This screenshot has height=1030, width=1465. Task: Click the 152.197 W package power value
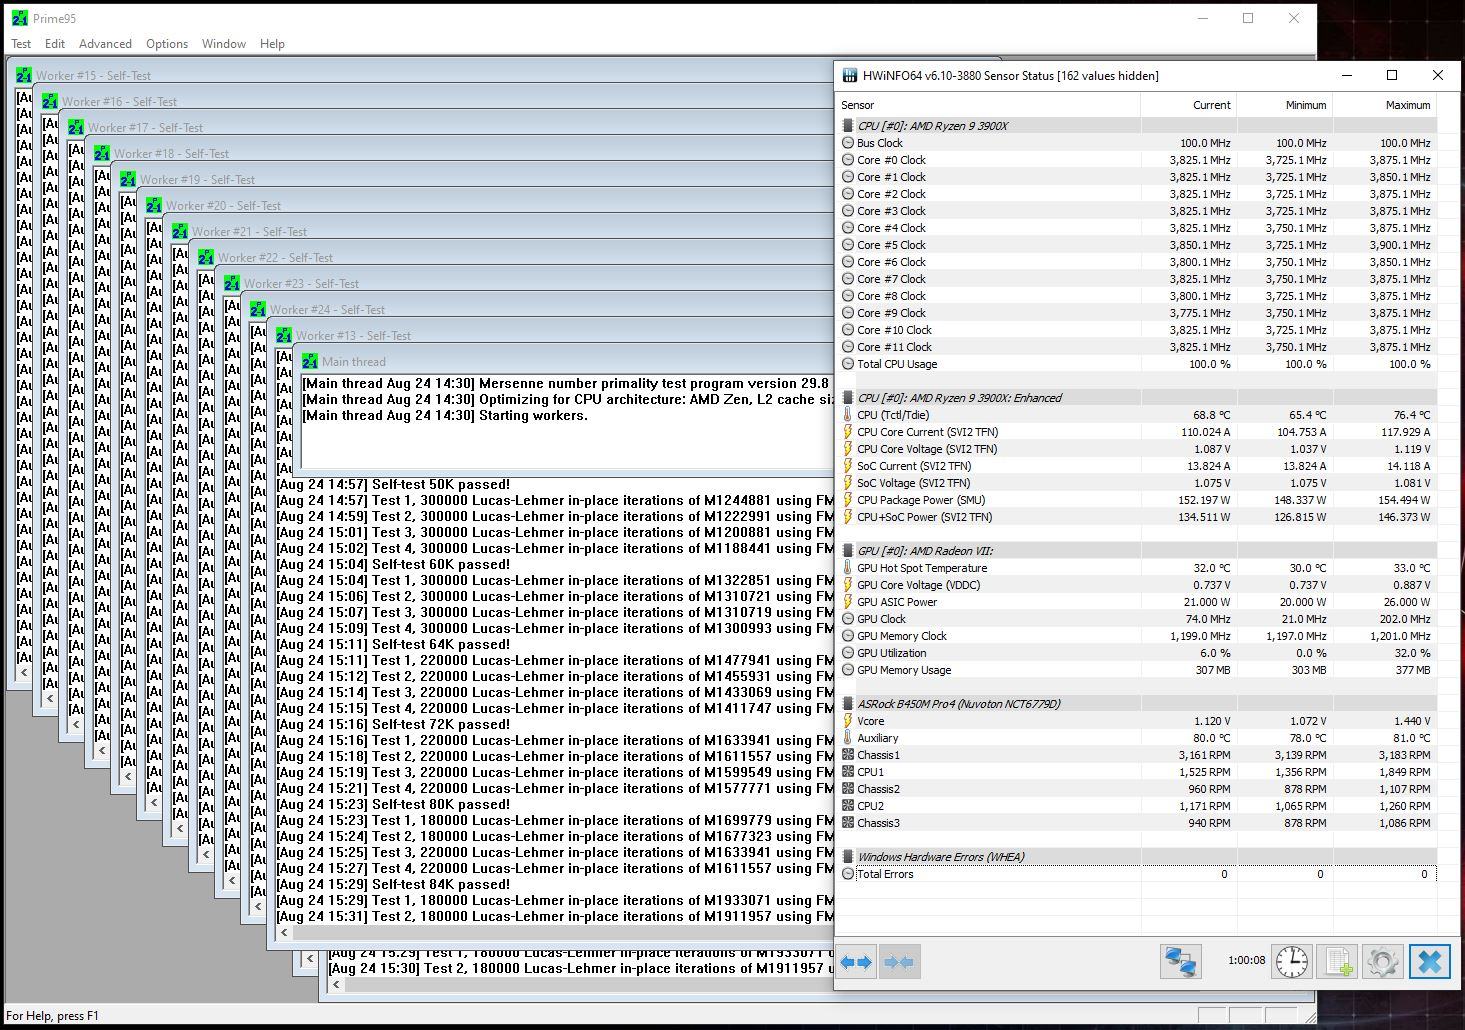coord(1205,500)
